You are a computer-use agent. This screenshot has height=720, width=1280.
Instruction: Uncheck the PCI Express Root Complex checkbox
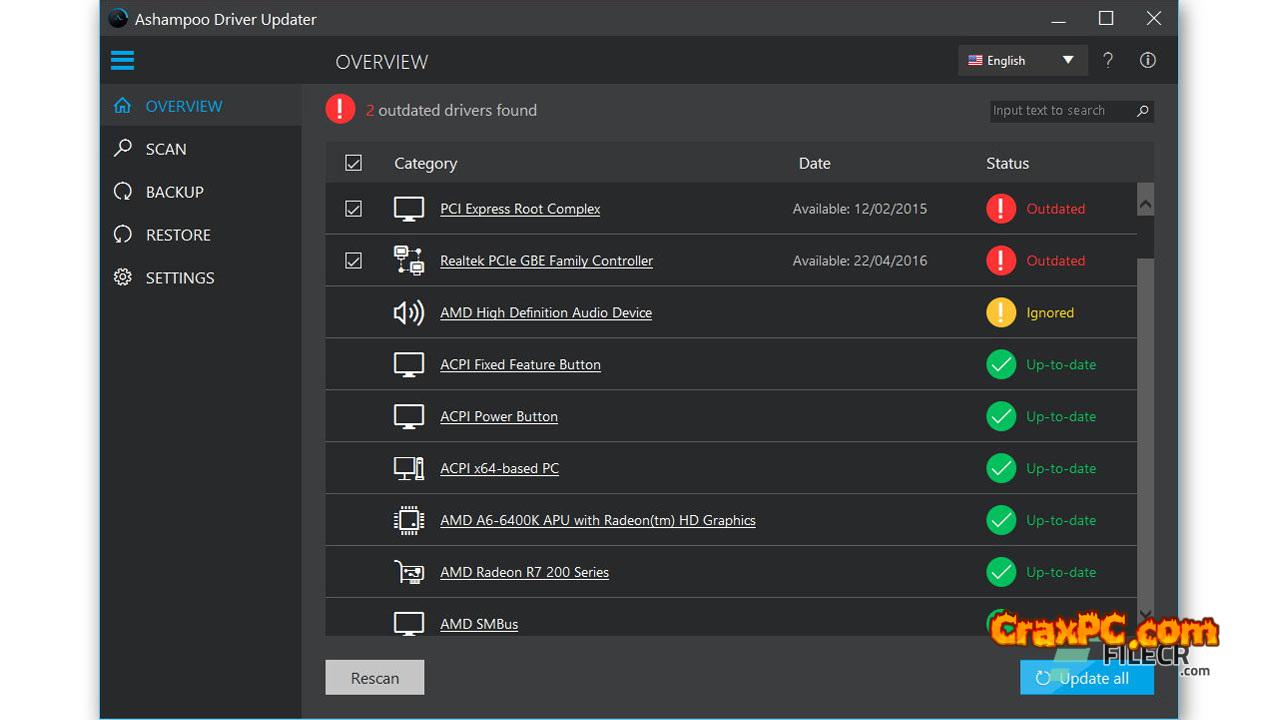pos(353,209)
